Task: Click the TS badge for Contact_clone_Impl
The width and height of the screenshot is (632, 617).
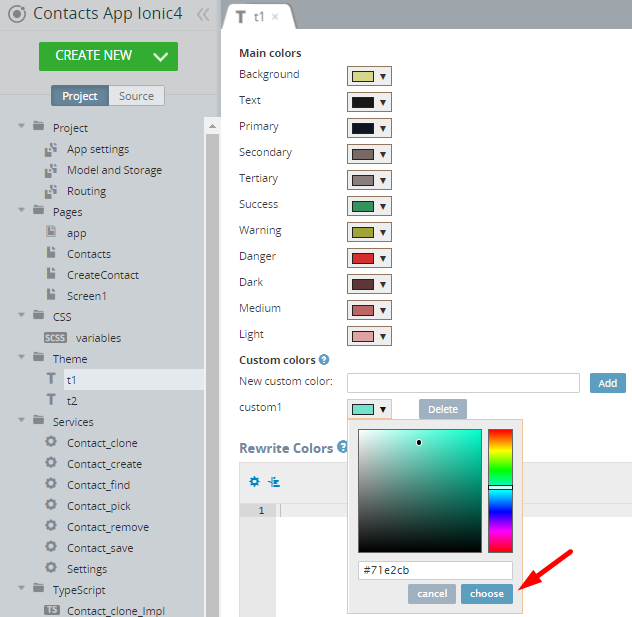Action: click(52, 610)
